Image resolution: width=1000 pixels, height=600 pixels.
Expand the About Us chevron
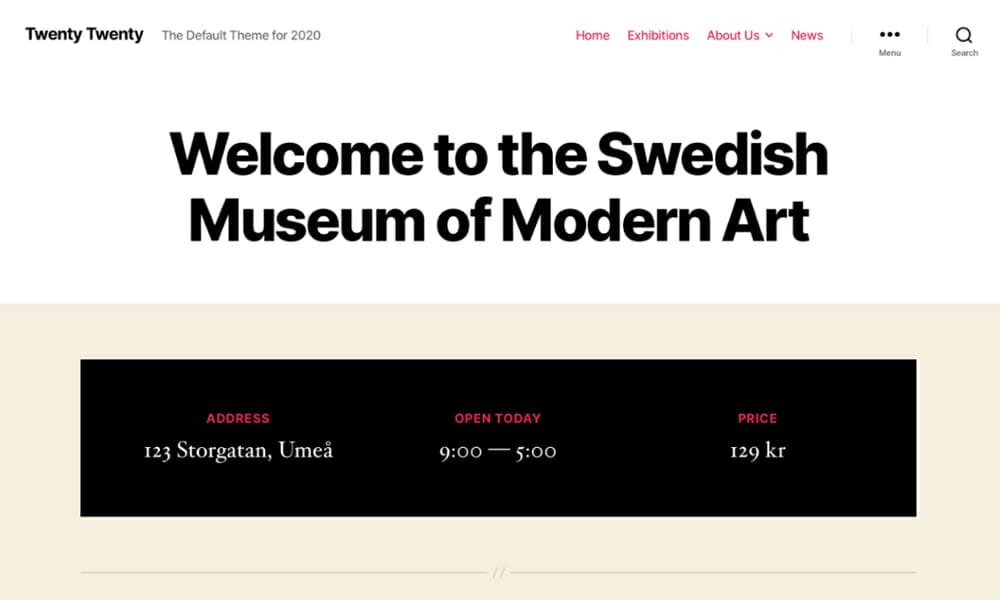pyautogui.click(x=769, y=35)
